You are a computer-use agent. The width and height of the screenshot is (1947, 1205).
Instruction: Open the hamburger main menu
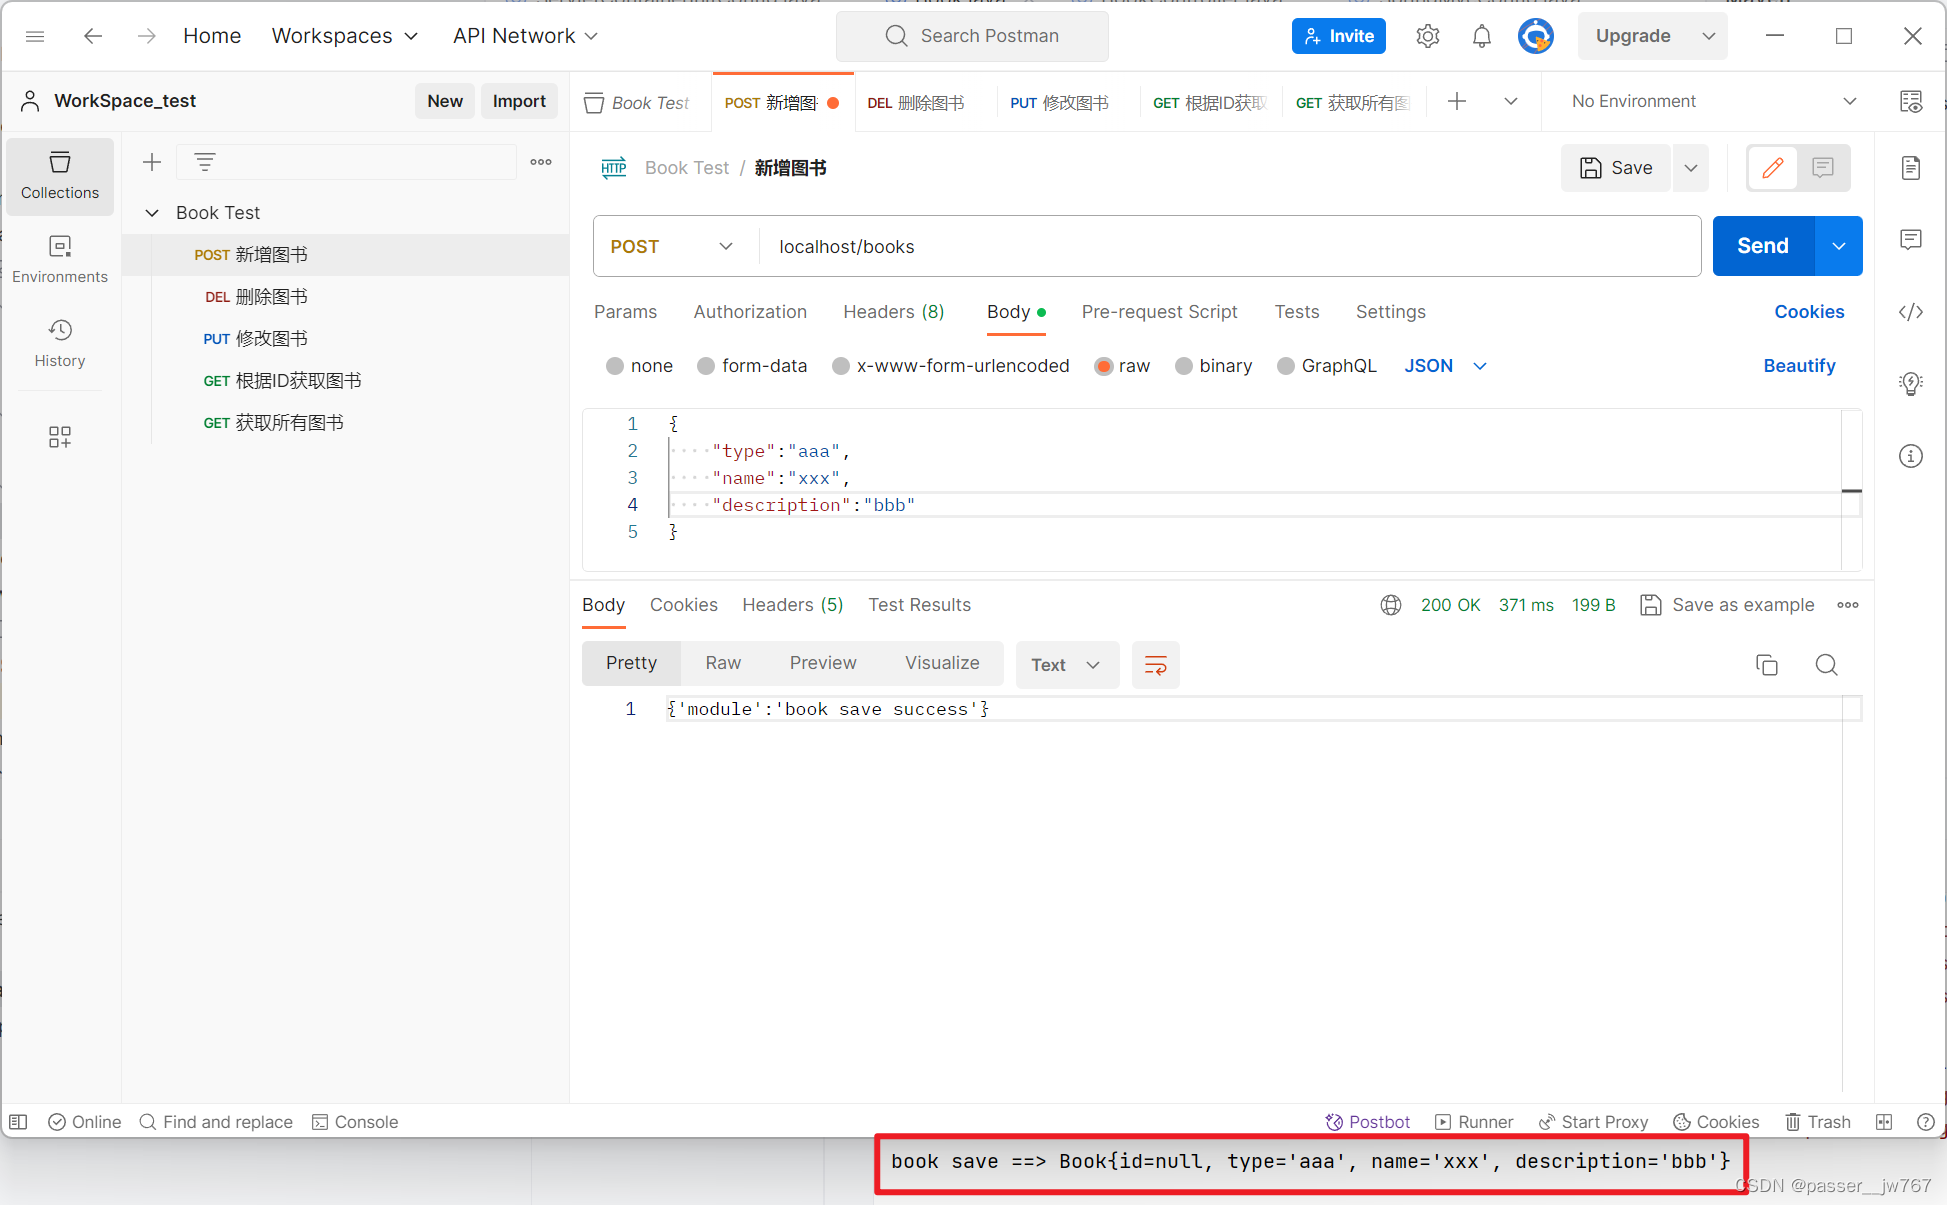pos(35,36)
